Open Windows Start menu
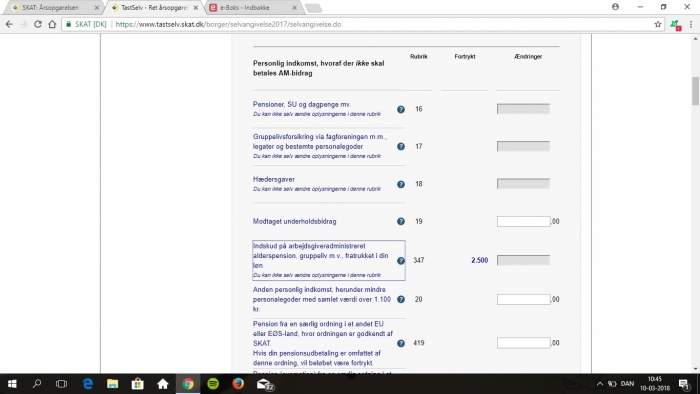Viewport: 700px width, 394px height. [12, 384]
